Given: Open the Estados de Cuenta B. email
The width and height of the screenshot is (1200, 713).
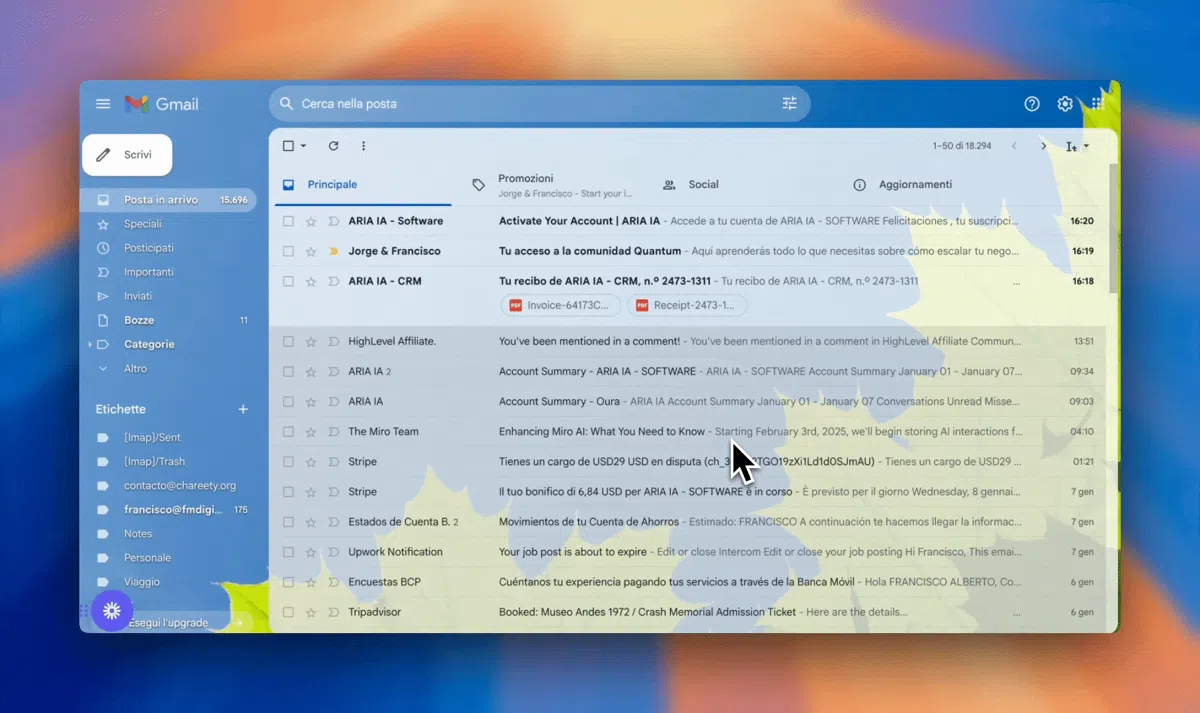Looking at the screenshot, I should (x=688, y=522).
